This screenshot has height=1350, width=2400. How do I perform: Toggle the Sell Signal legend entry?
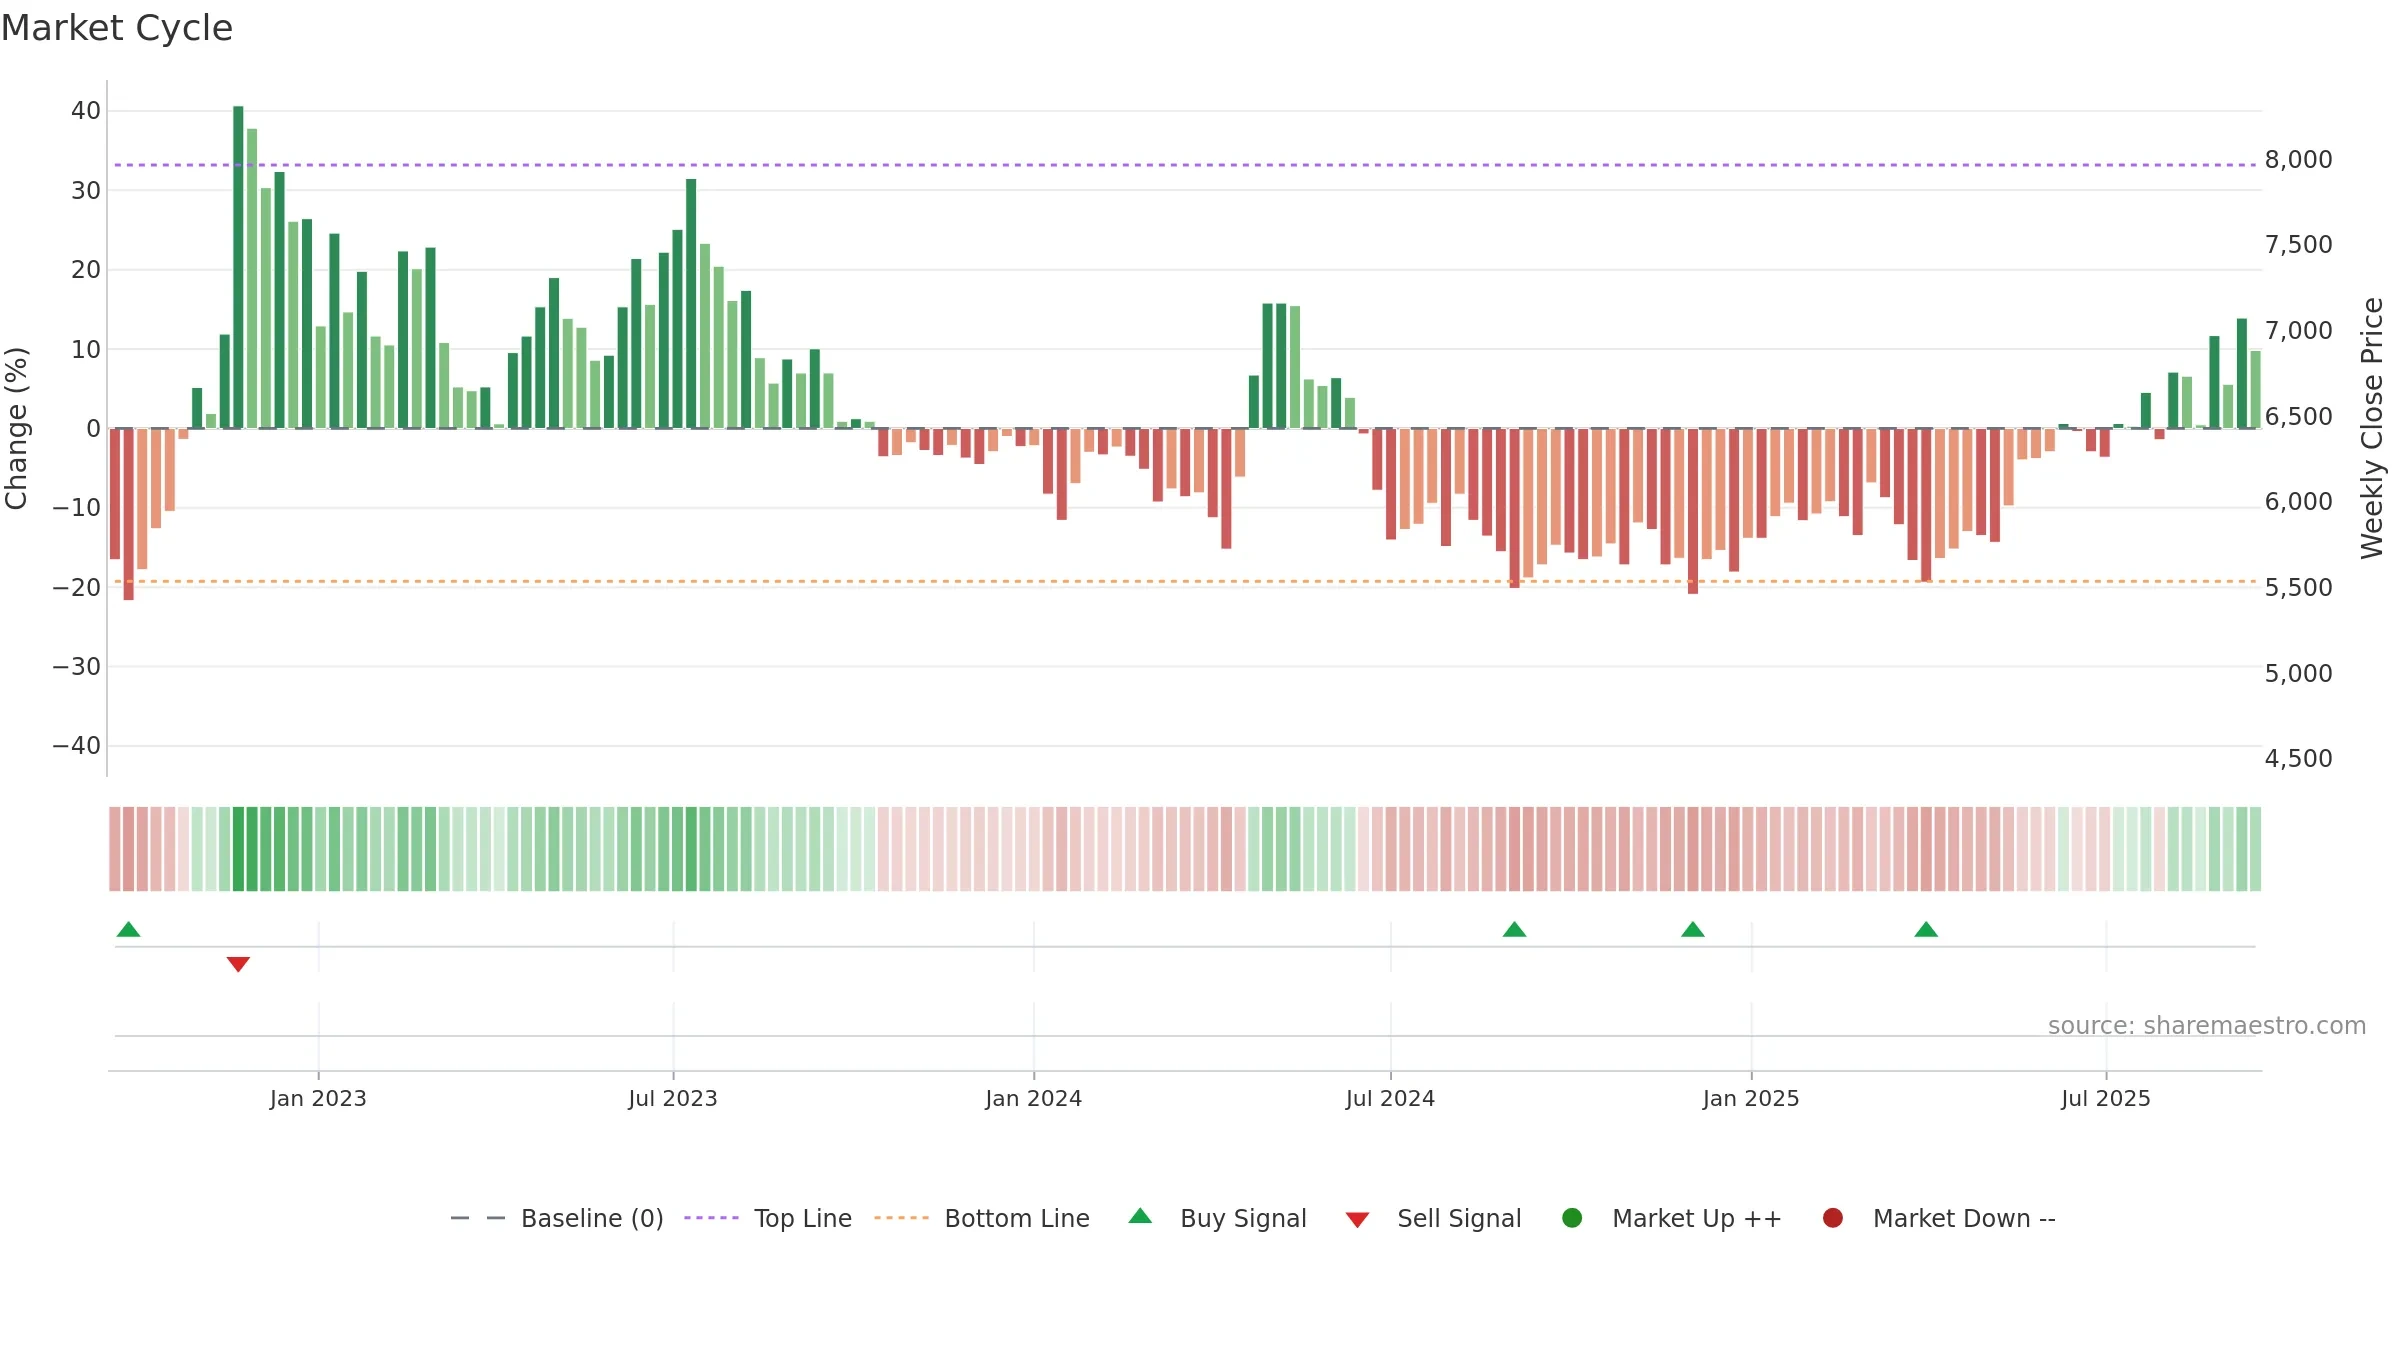(1433, 1218)
